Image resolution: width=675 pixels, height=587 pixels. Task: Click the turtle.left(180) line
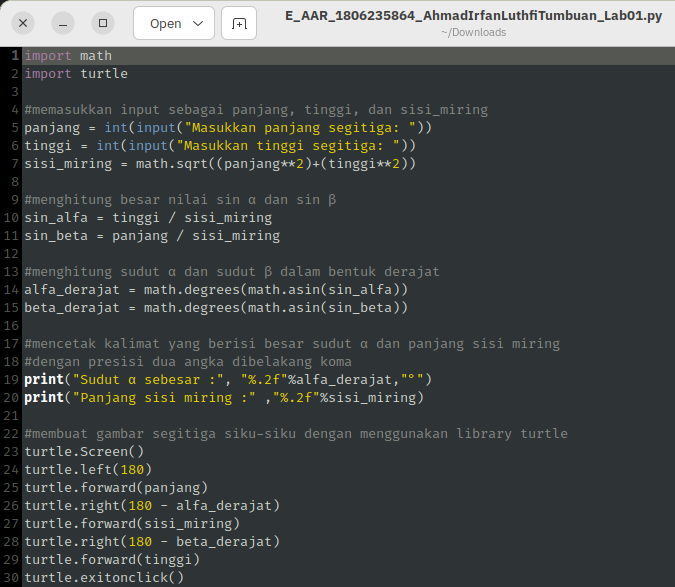pyautogui.click(x=88, y=470)
